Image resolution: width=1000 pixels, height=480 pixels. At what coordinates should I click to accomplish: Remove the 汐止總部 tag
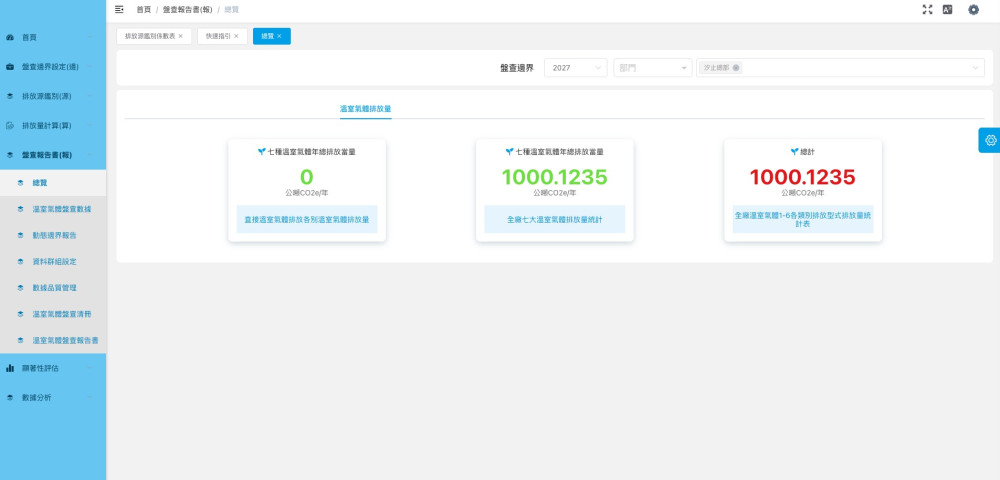[x=737, y=68]
